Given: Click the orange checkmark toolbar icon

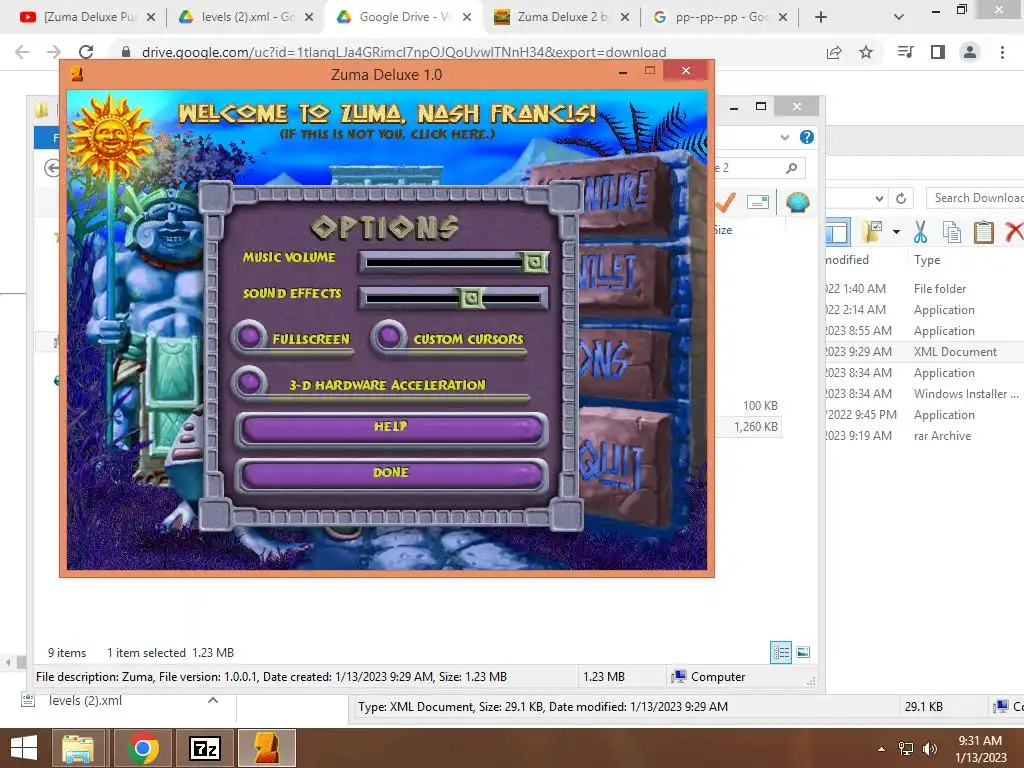Looking at the screenshot, I should tap(725, 202).
